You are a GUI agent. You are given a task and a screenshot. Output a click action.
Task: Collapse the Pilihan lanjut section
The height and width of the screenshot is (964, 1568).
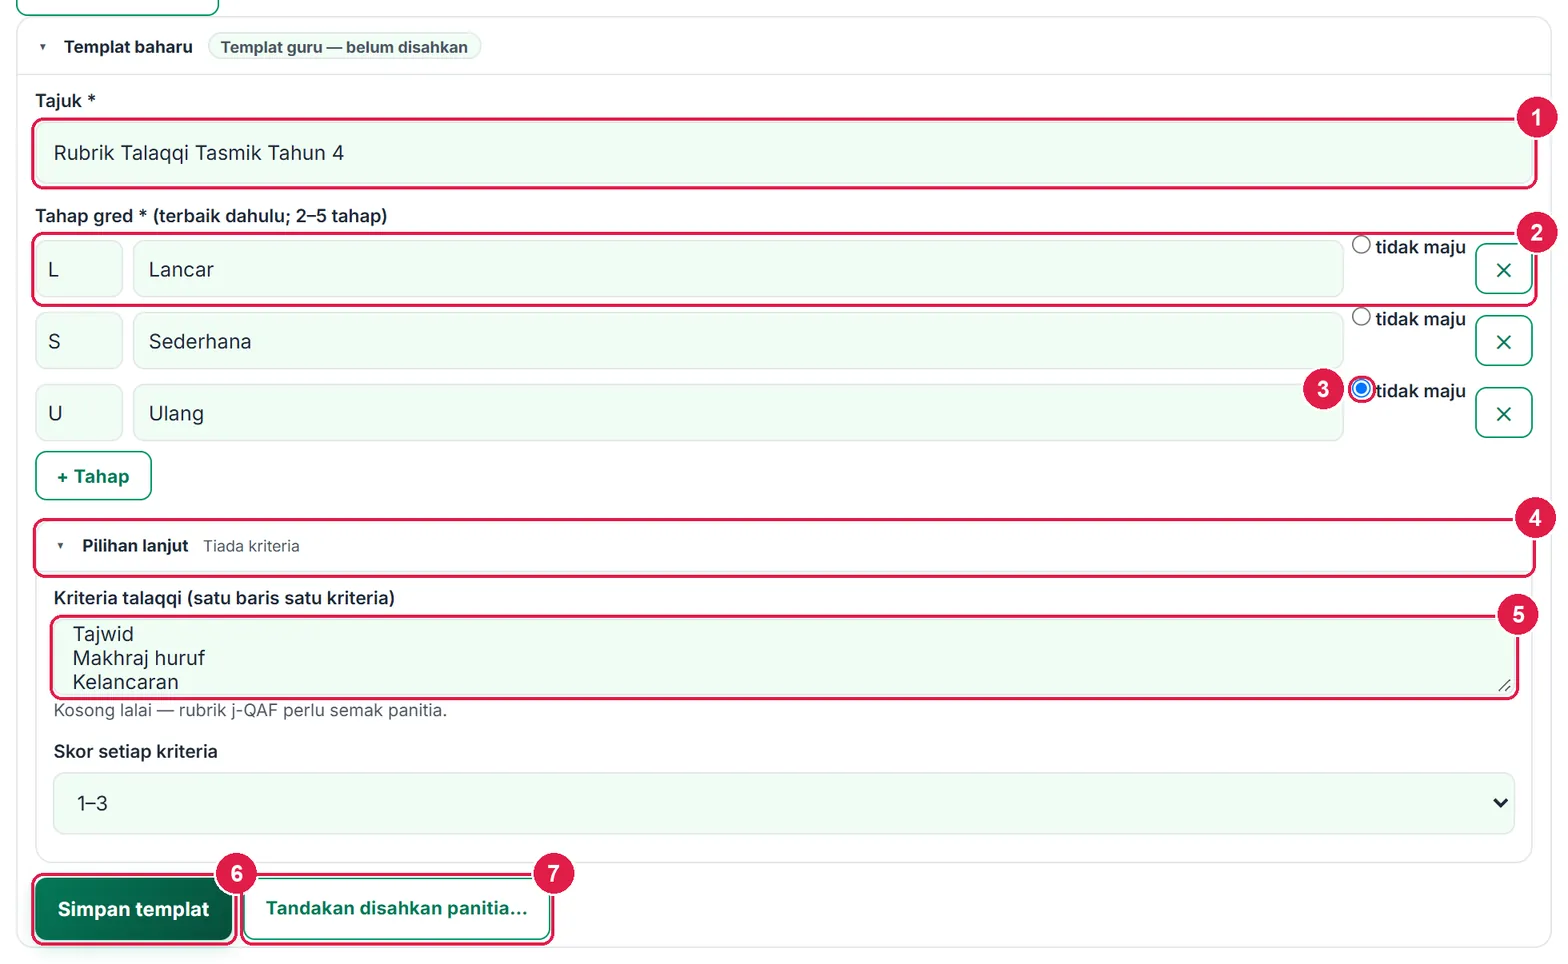[x=61, y=546]
